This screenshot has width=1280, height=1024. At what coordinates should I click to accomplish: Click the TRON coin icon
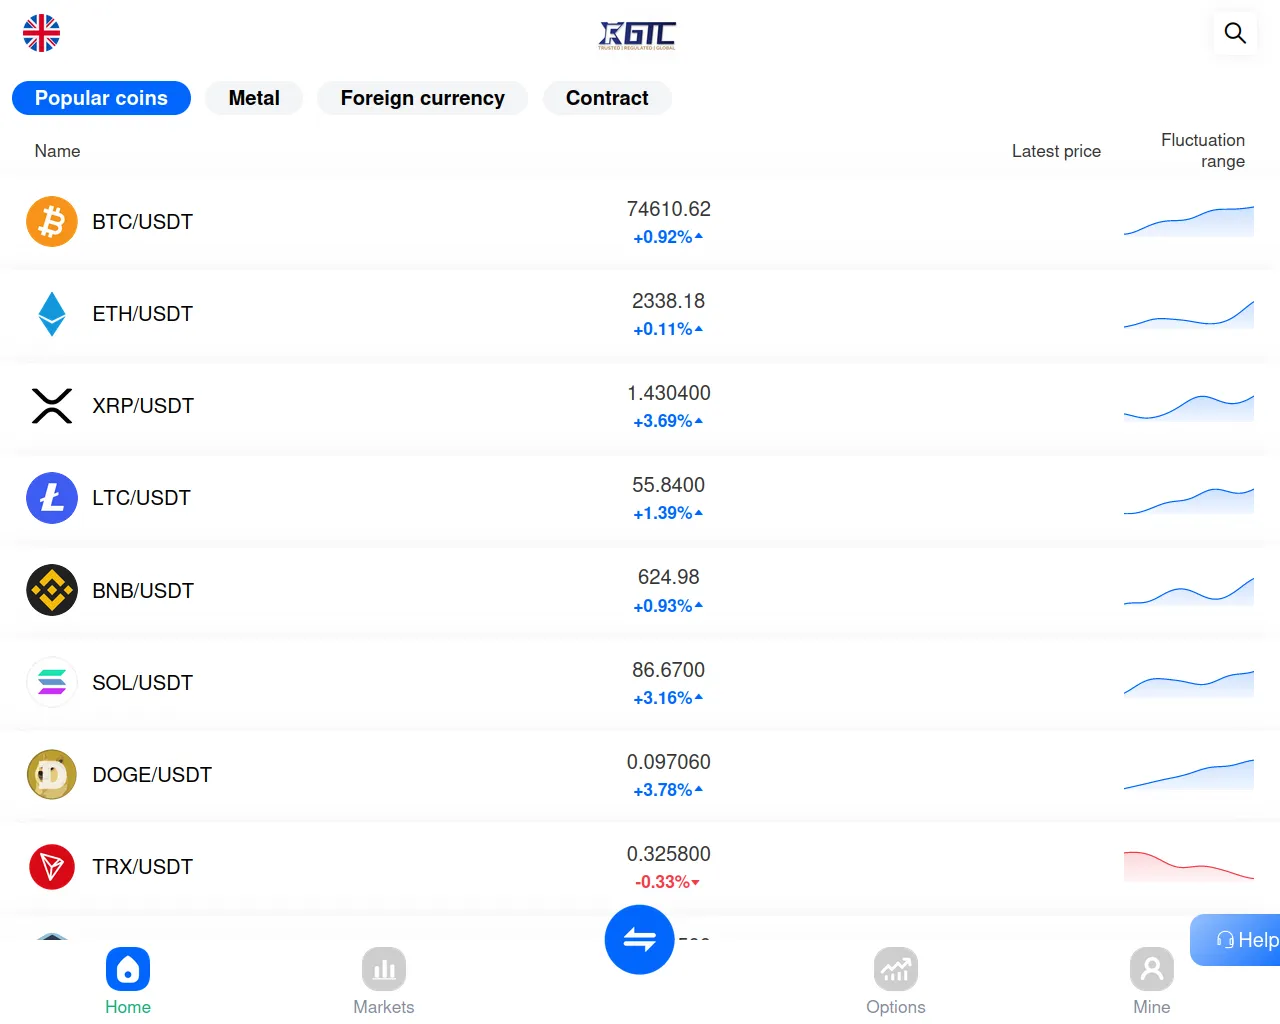tap(52, 867)
